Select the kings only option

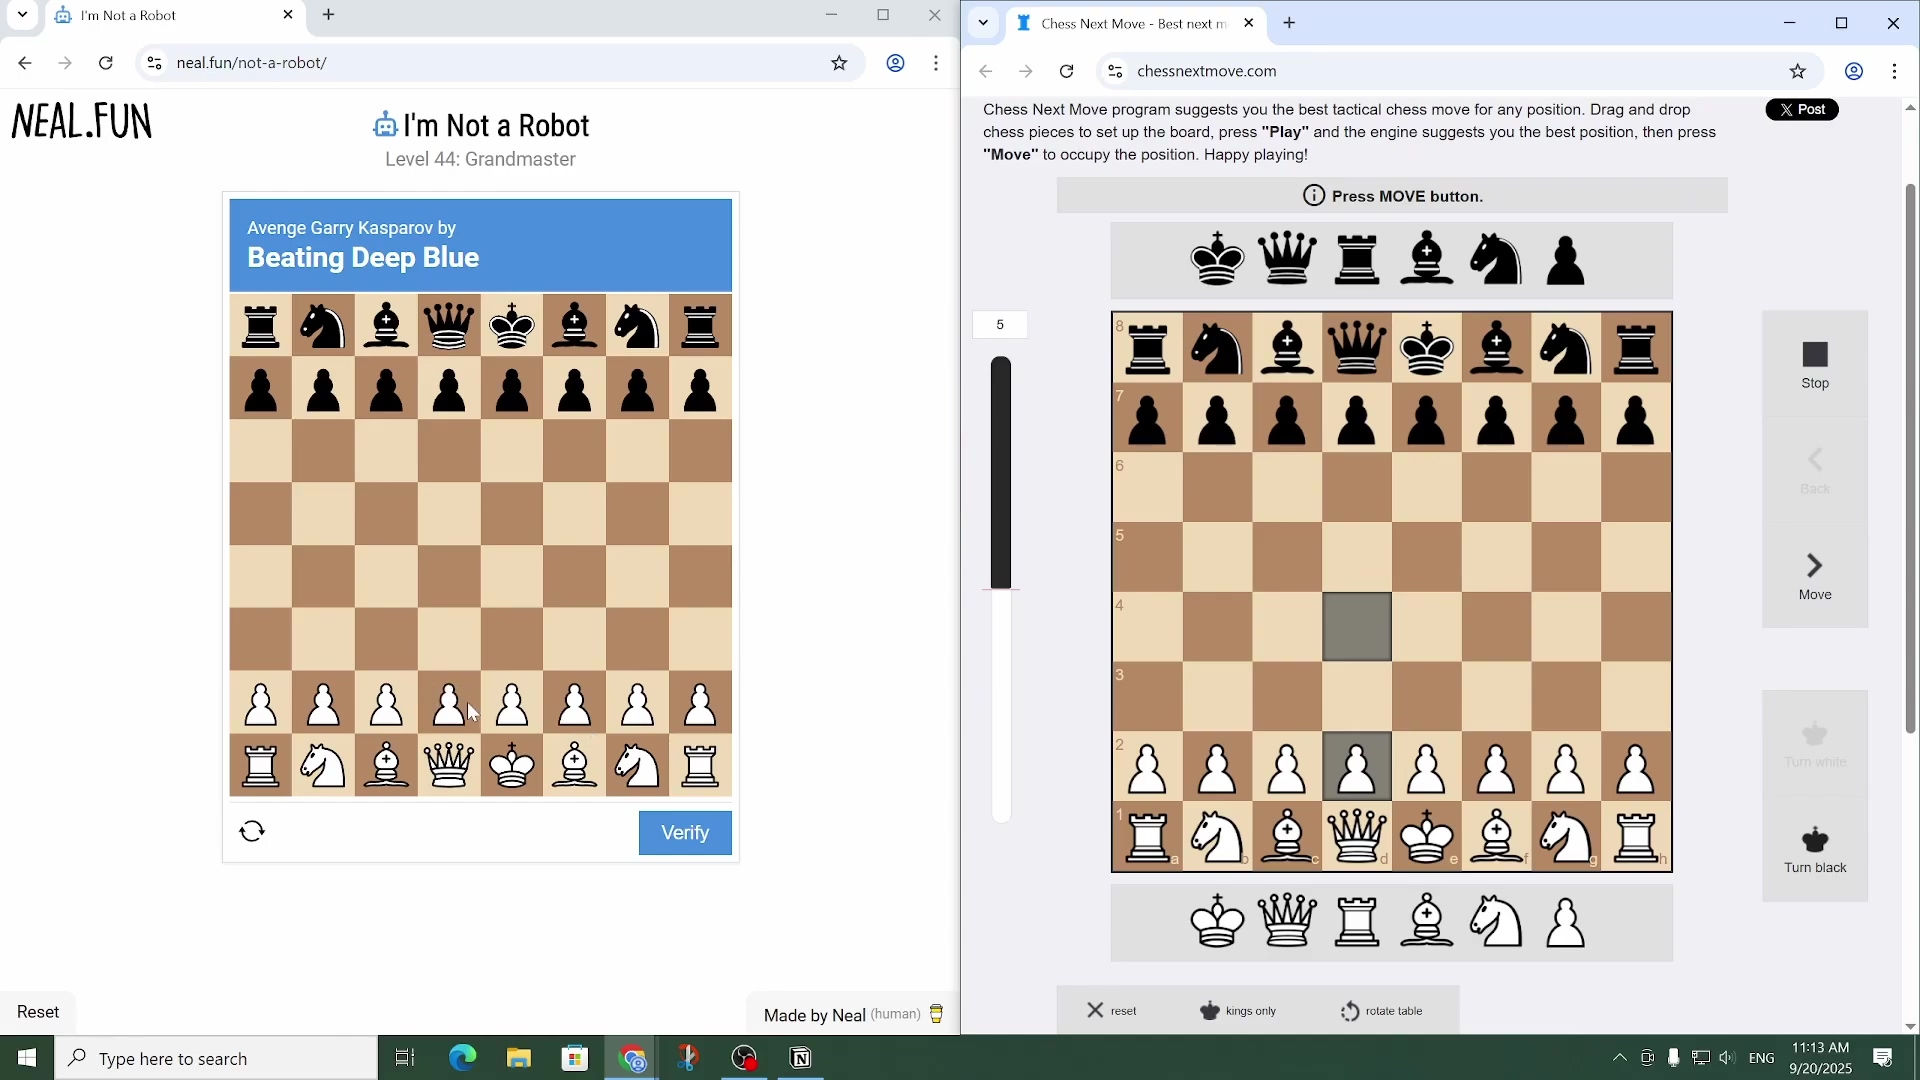(1238, 1011)
